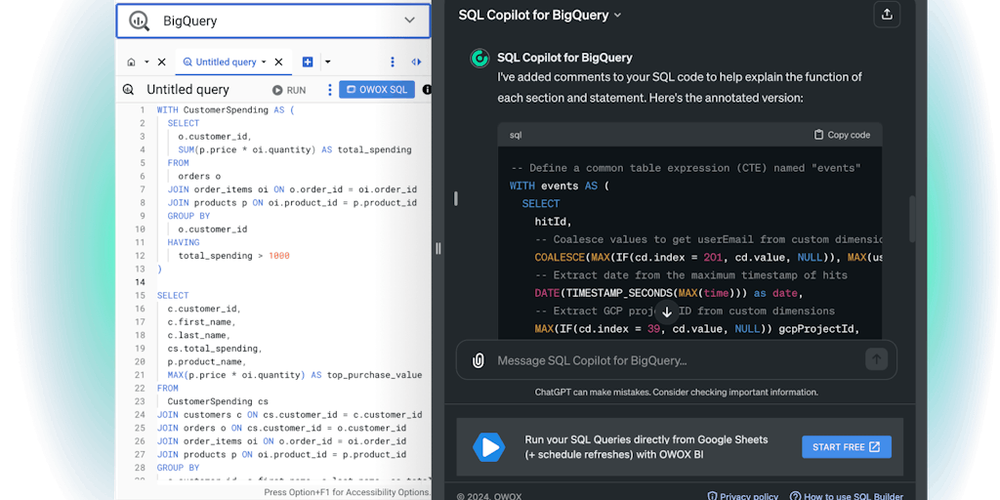
Task: Click 'cs.total_spending,' on line 19
Action: point(215,349)
